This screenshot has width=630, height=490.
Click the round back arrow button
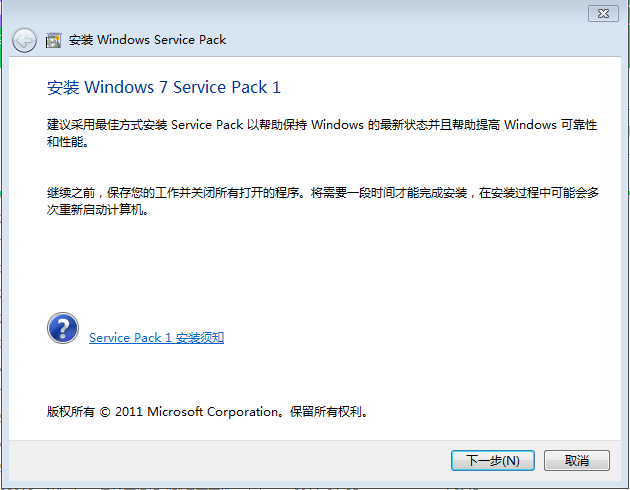pos(24,40)
